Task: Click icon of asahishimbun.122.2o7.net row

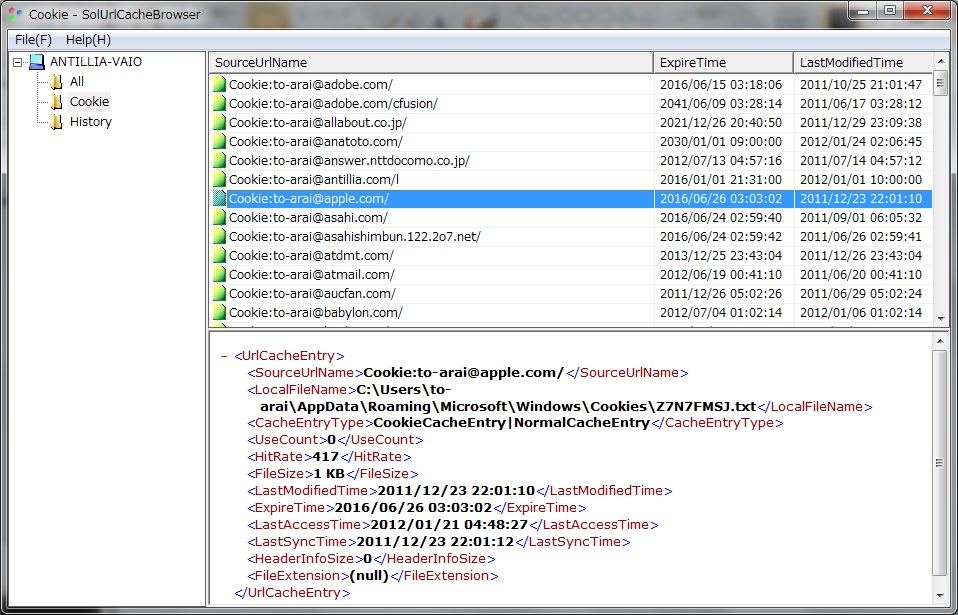Action: [x=219, y=236]
